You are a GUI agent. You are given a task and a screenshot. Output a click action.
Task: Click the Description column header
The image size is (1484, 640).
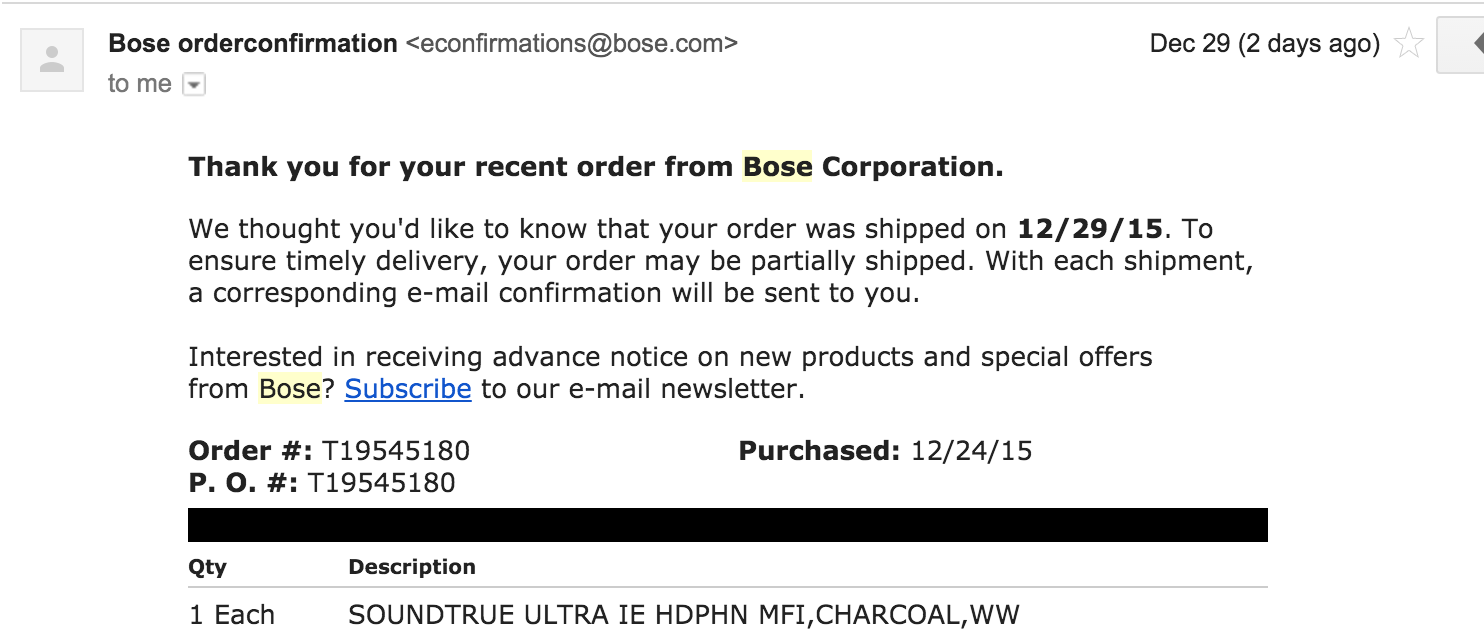[412, 567]
